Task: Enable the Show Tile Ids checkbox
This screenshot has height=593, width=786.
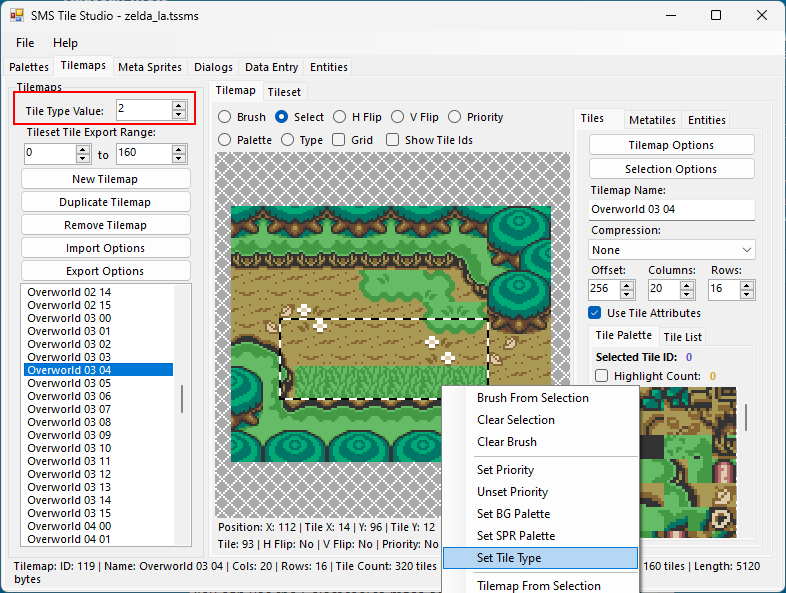Action: click(x=392, y=140)
